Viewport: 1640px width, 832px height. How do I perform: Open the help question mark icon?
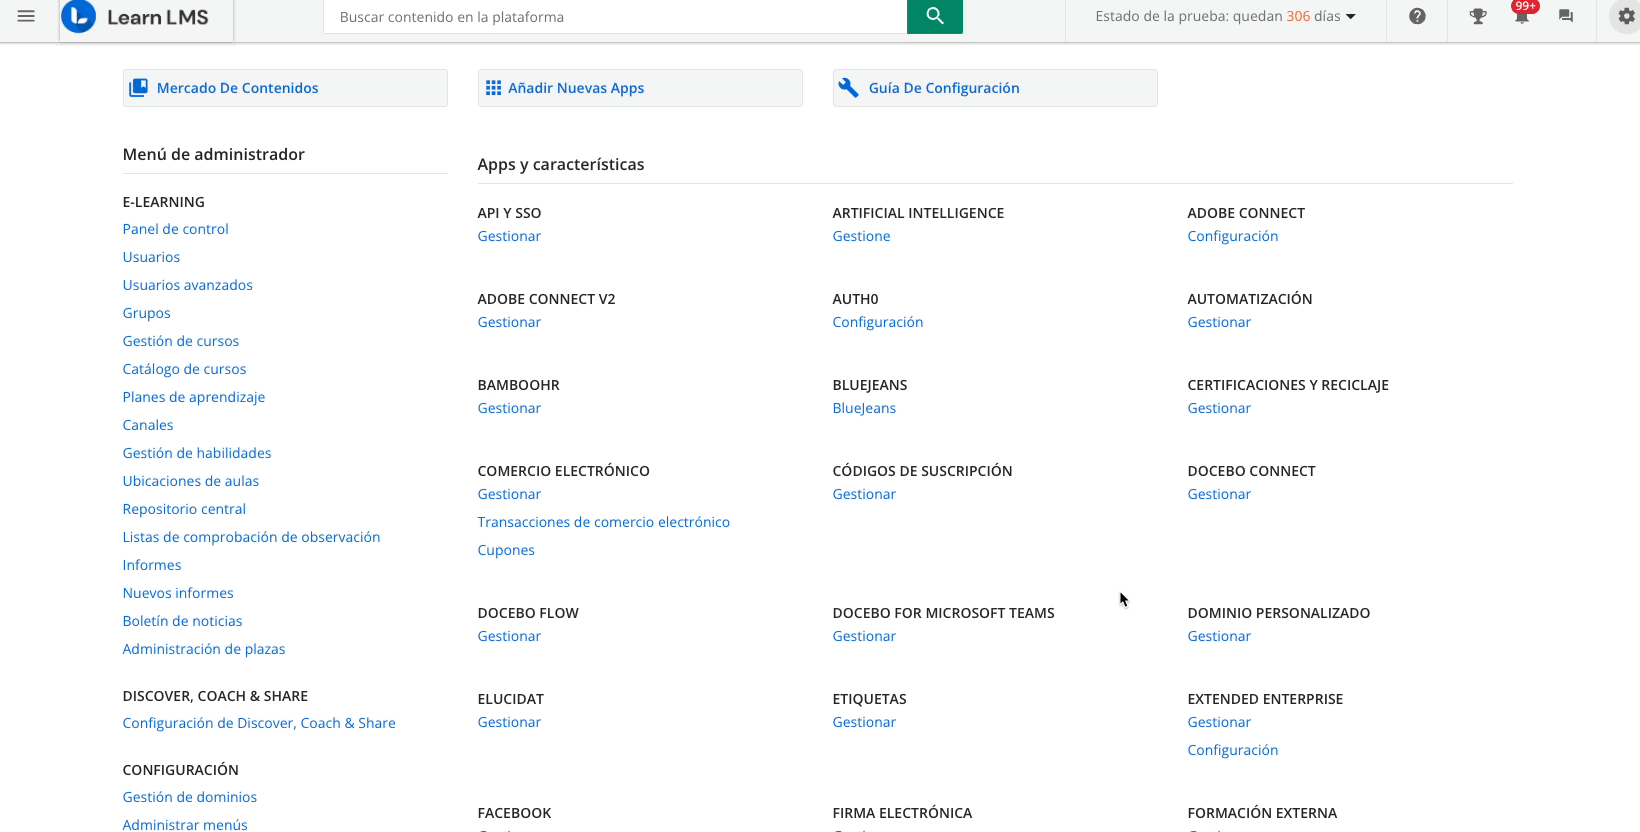click(x=1417, y=16)
